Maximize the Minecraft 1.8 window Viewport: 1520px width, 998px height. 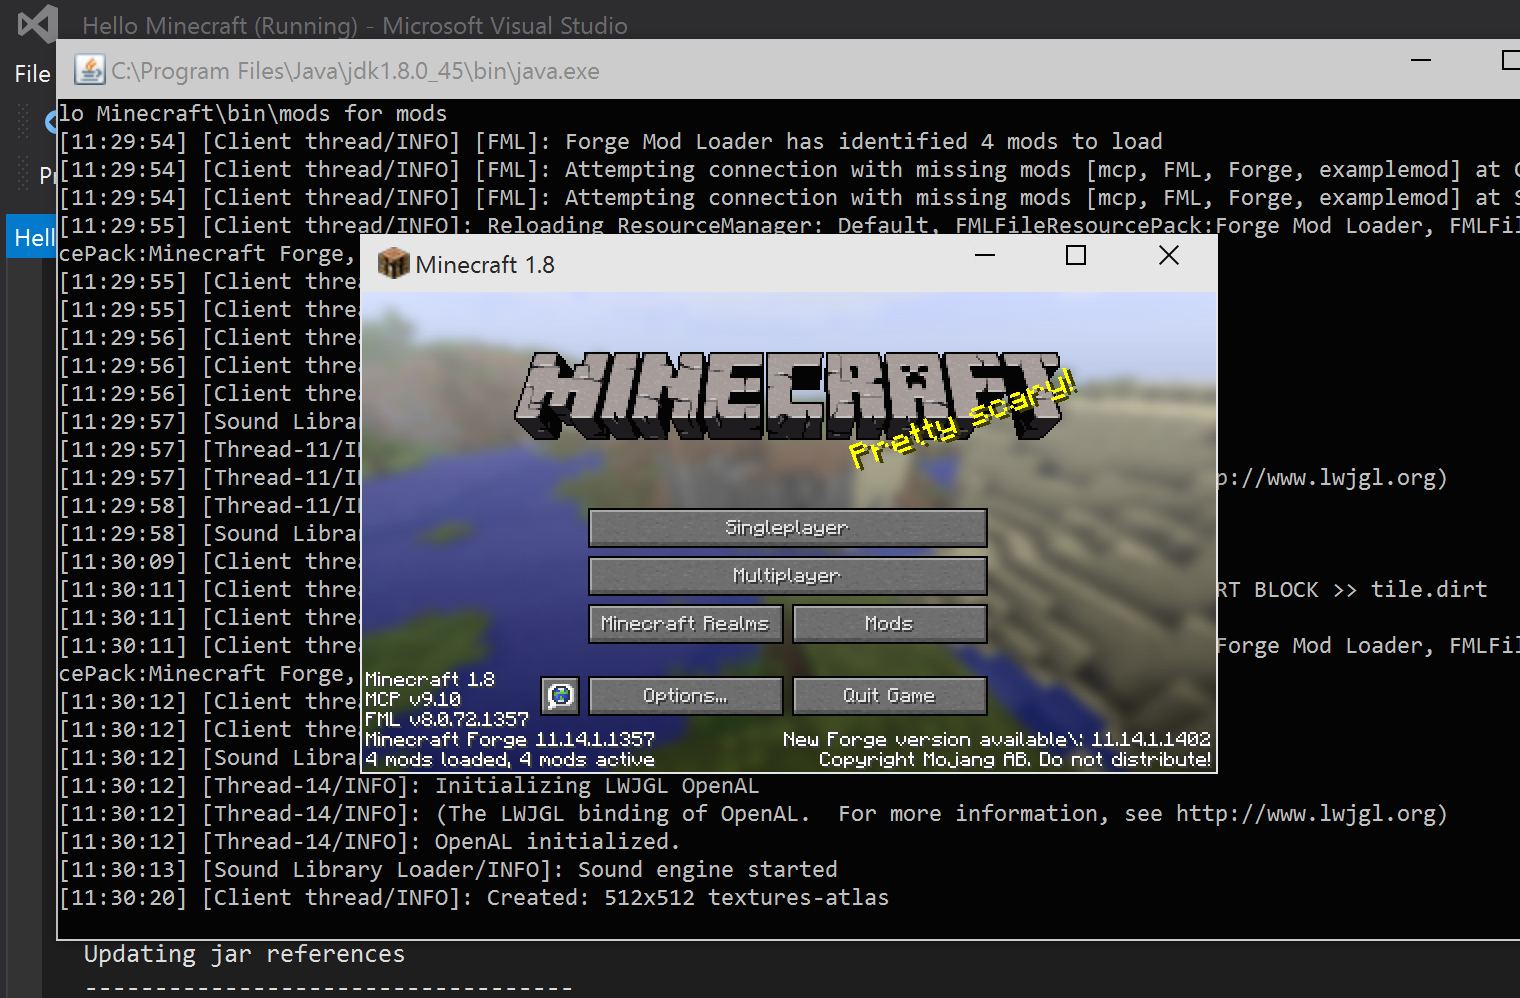1076,255
